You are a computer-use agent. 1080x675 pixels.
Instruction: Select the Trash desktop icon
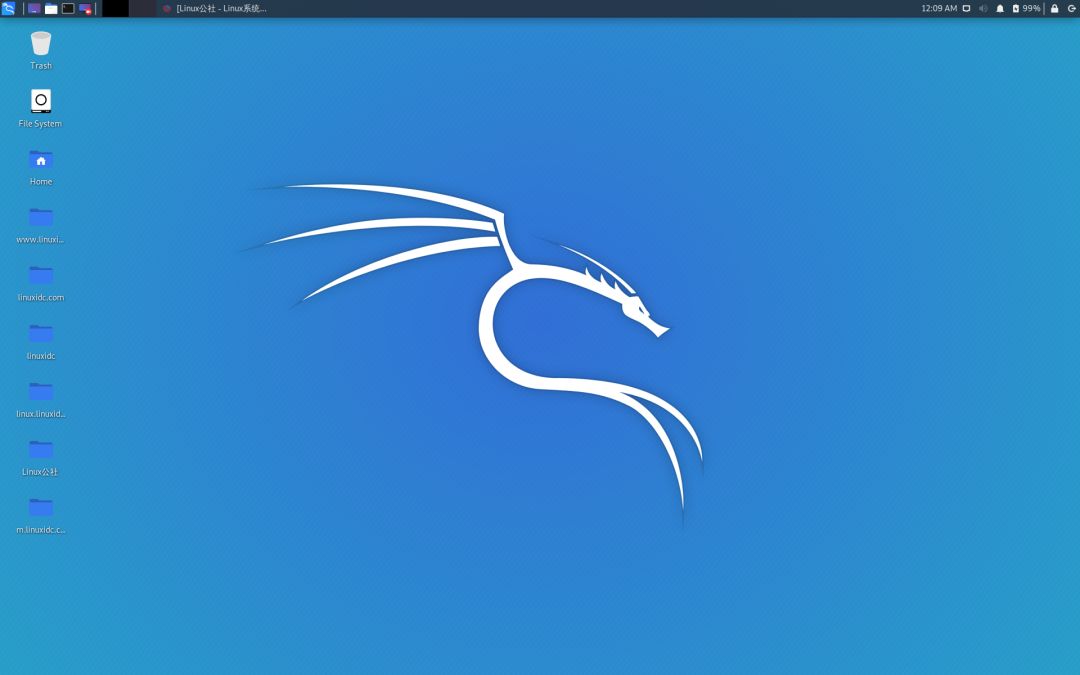click(41, 50)
